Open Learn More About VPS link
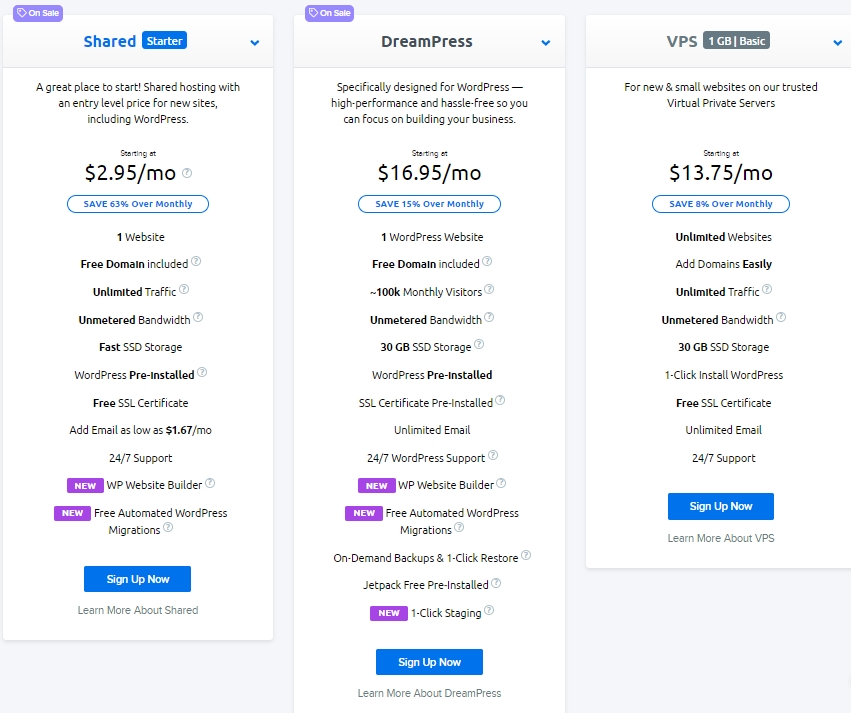Screen dimensions: 851x713 [x=721, y=538]
